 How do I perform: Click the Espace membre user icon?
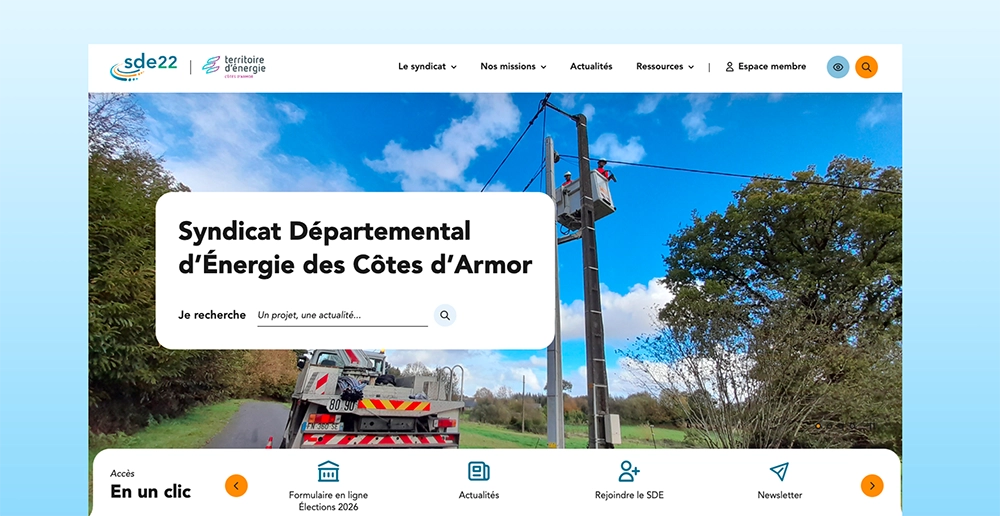point(730,66)
